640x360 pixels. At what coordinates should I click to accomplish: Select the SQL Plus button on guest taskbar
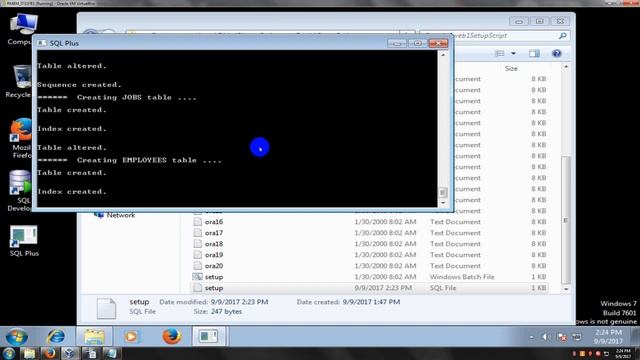pyautogui.click(x=209, y=337)
